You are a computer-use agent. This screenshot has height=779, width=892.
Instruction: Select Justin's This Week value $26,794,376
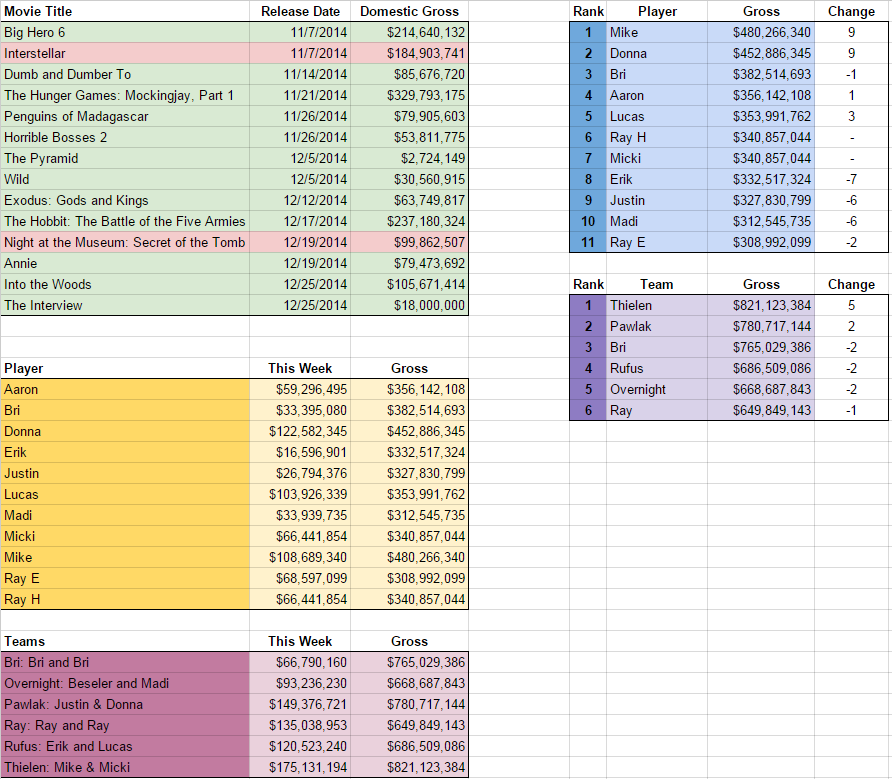click(300, 474)
